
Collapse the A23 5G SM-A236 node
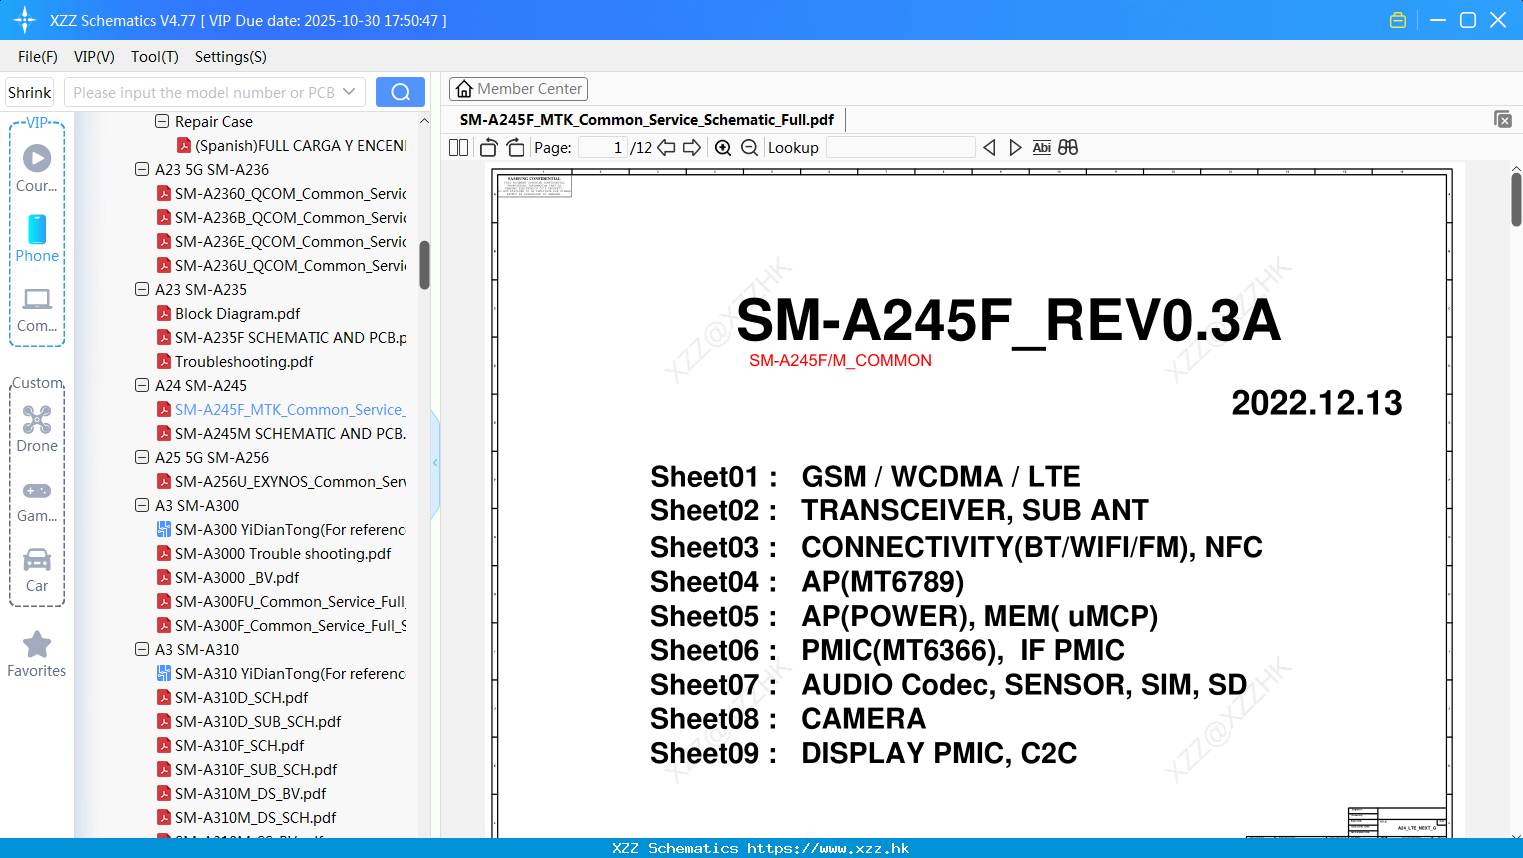click(x=142, y=169)
